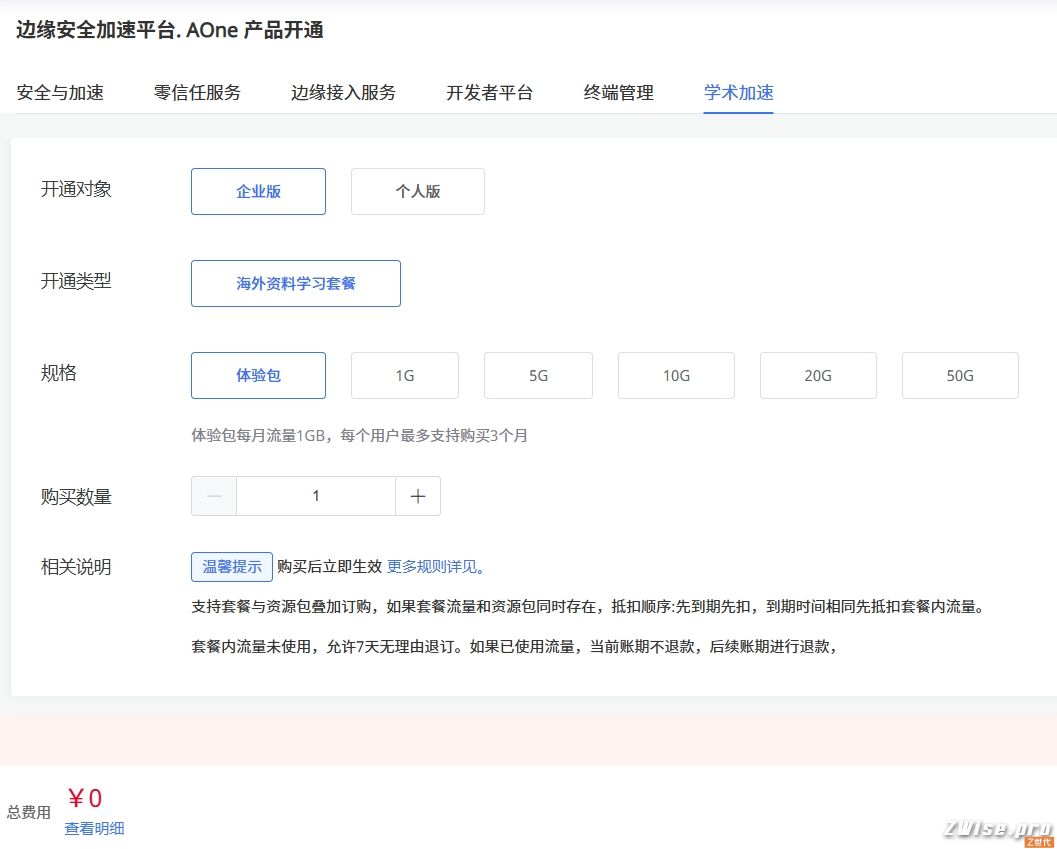
Task: Choose the 个人版 option
Action: coord(417,192)
